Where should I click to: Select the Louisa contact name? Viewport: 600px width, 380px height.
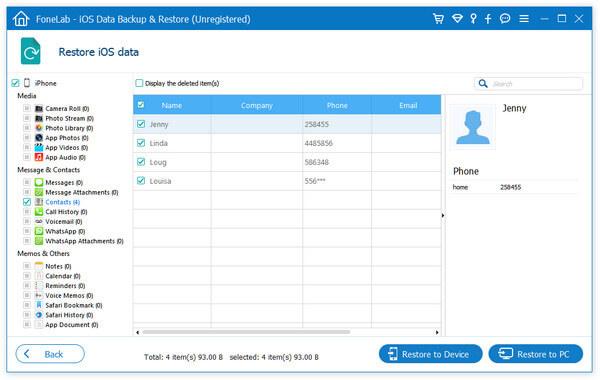tap(160, 181)
